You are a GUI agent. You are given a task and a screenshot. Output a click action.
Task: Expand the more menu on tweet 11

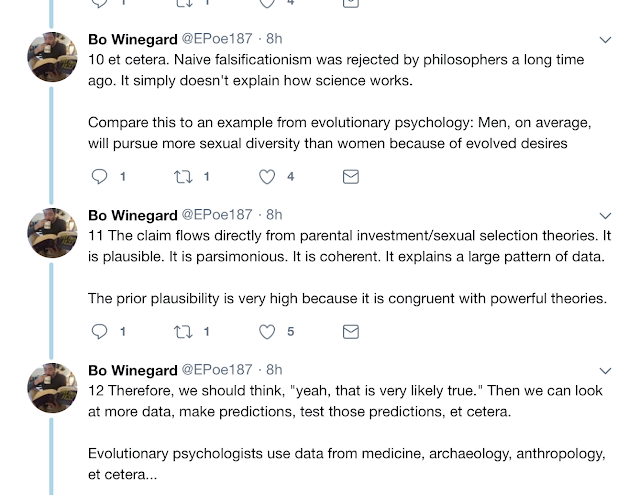605,215
